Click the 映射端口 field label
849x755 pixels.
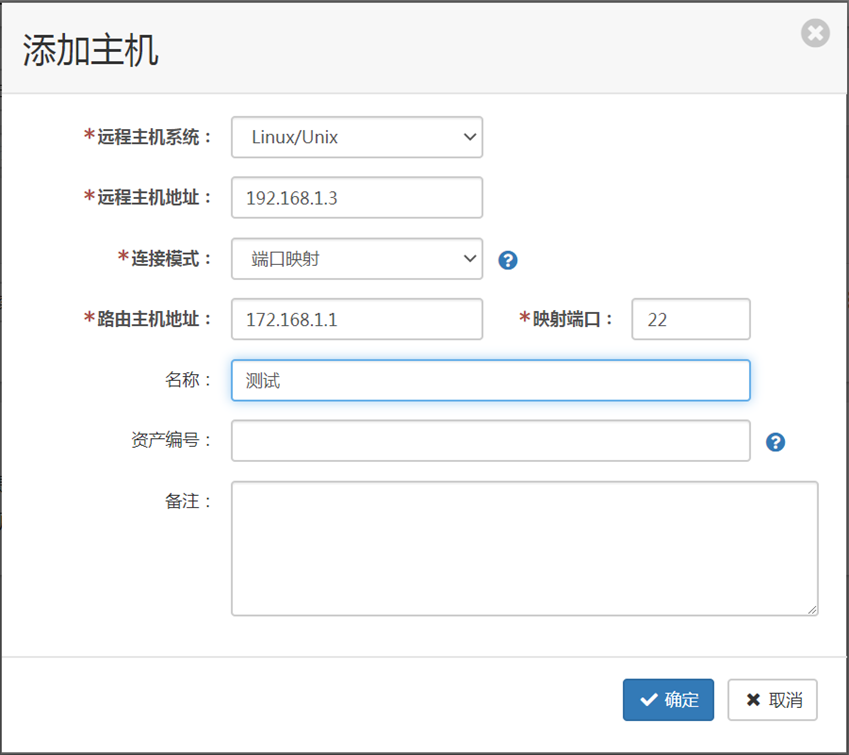[566, 319]
